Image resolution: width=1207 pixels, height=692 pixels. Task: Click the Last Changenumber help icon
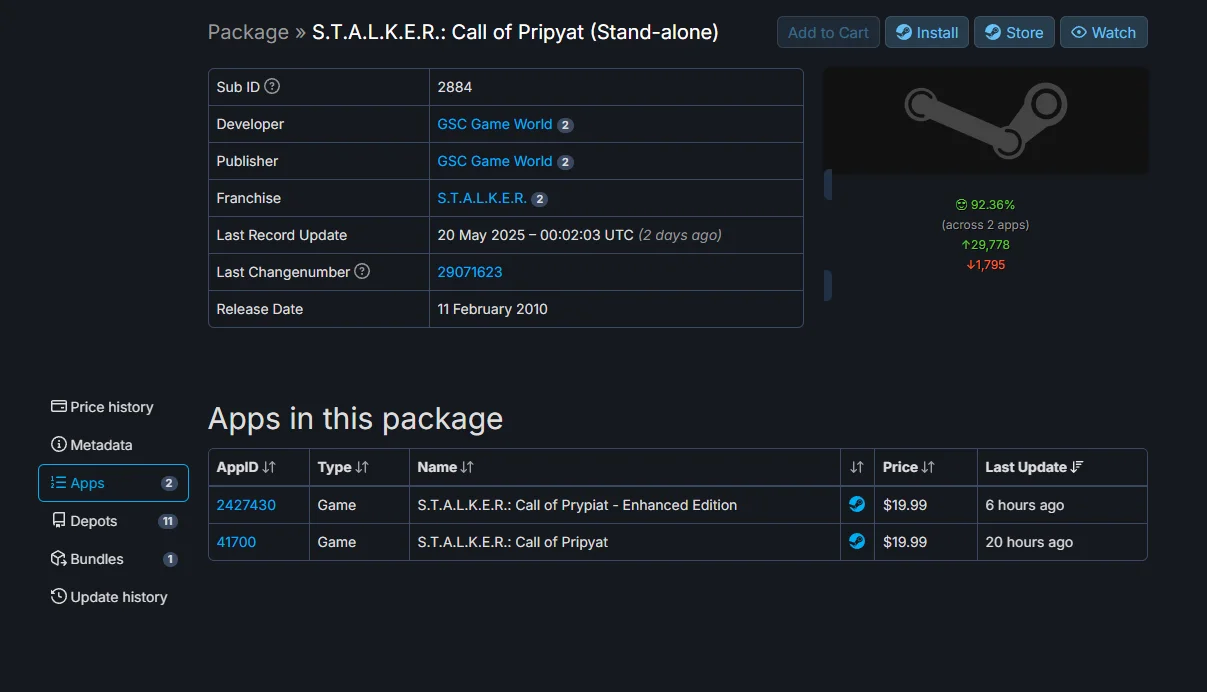[362, 271]
